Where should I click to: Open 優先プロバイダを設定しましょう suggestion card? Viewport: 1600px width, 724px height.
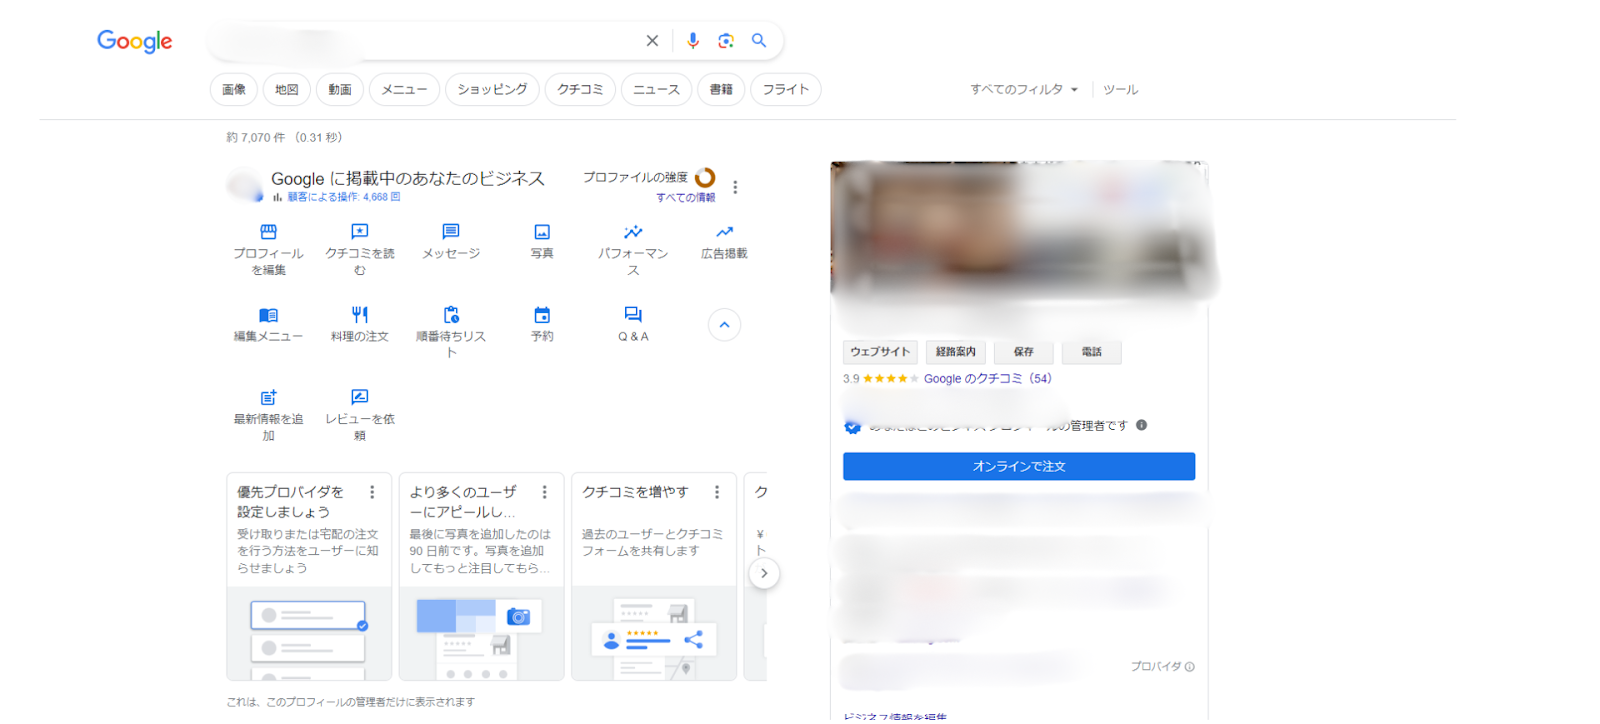tap(309, 577)
